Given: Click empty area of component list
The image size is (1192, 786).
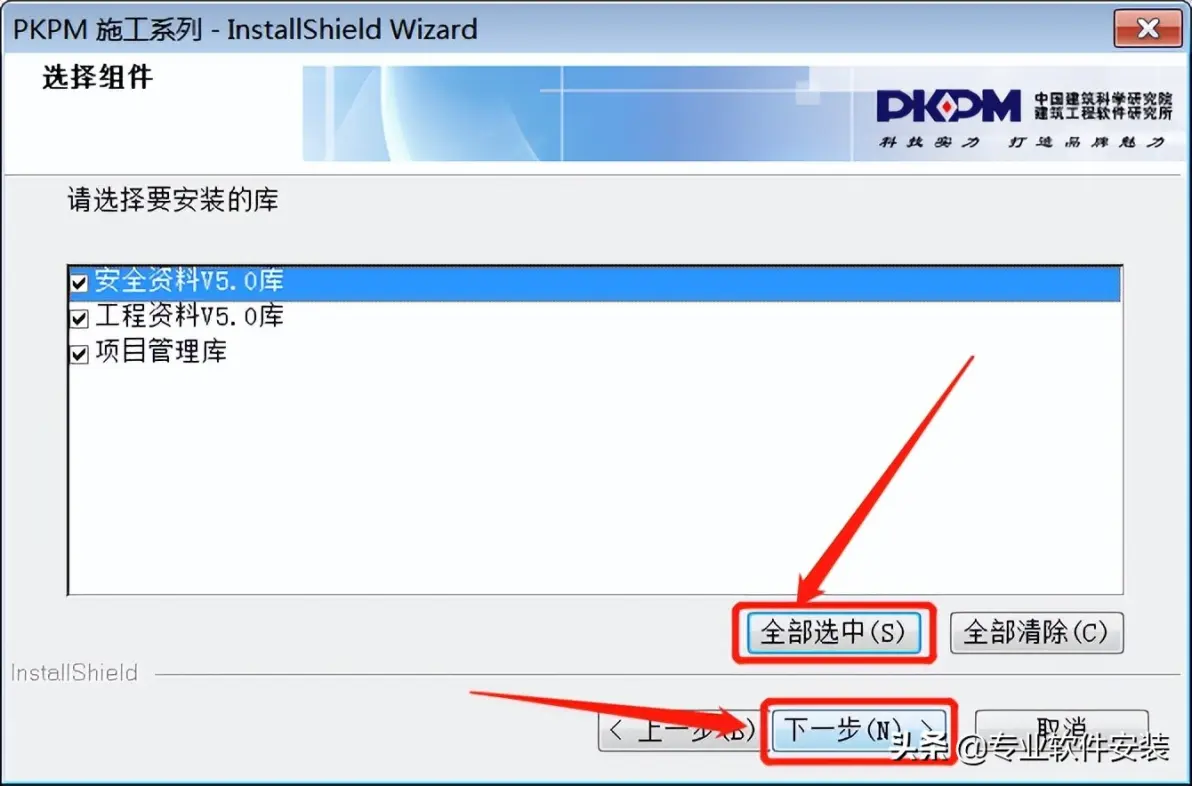Looking at the screenshot, I should pos(594,479).
